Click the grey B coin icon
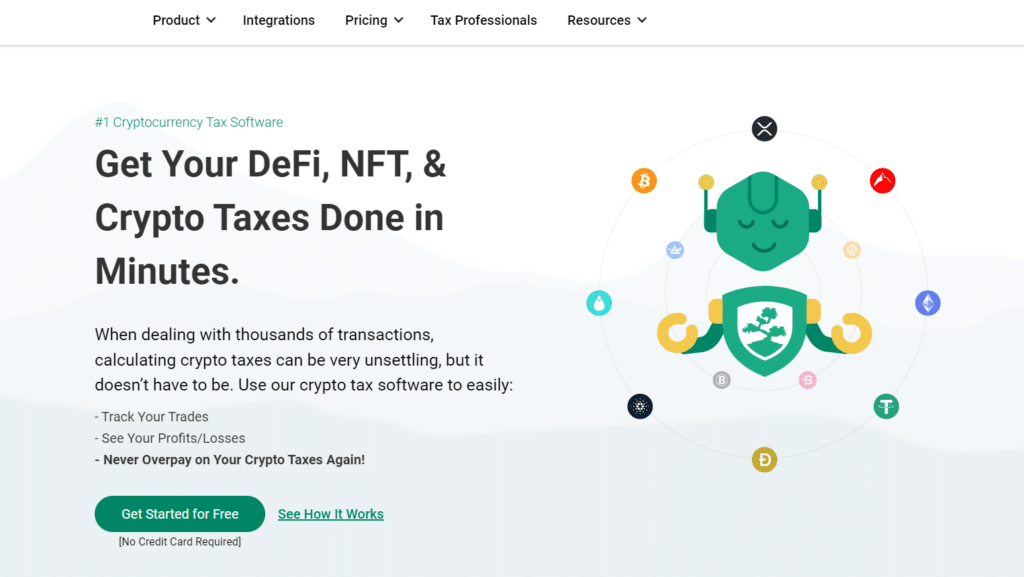Viewport: 1024px width, 577px height. pyautogui.click(x=722, y=380)
